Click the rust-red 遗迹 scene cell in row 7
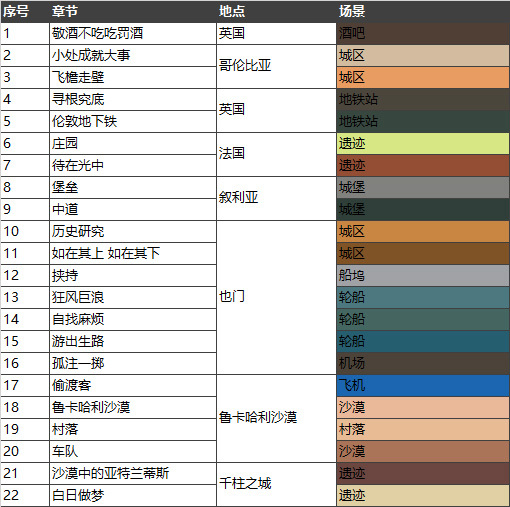Image resolution: width=510 pixels, height=507 pixels. point(423,165)
